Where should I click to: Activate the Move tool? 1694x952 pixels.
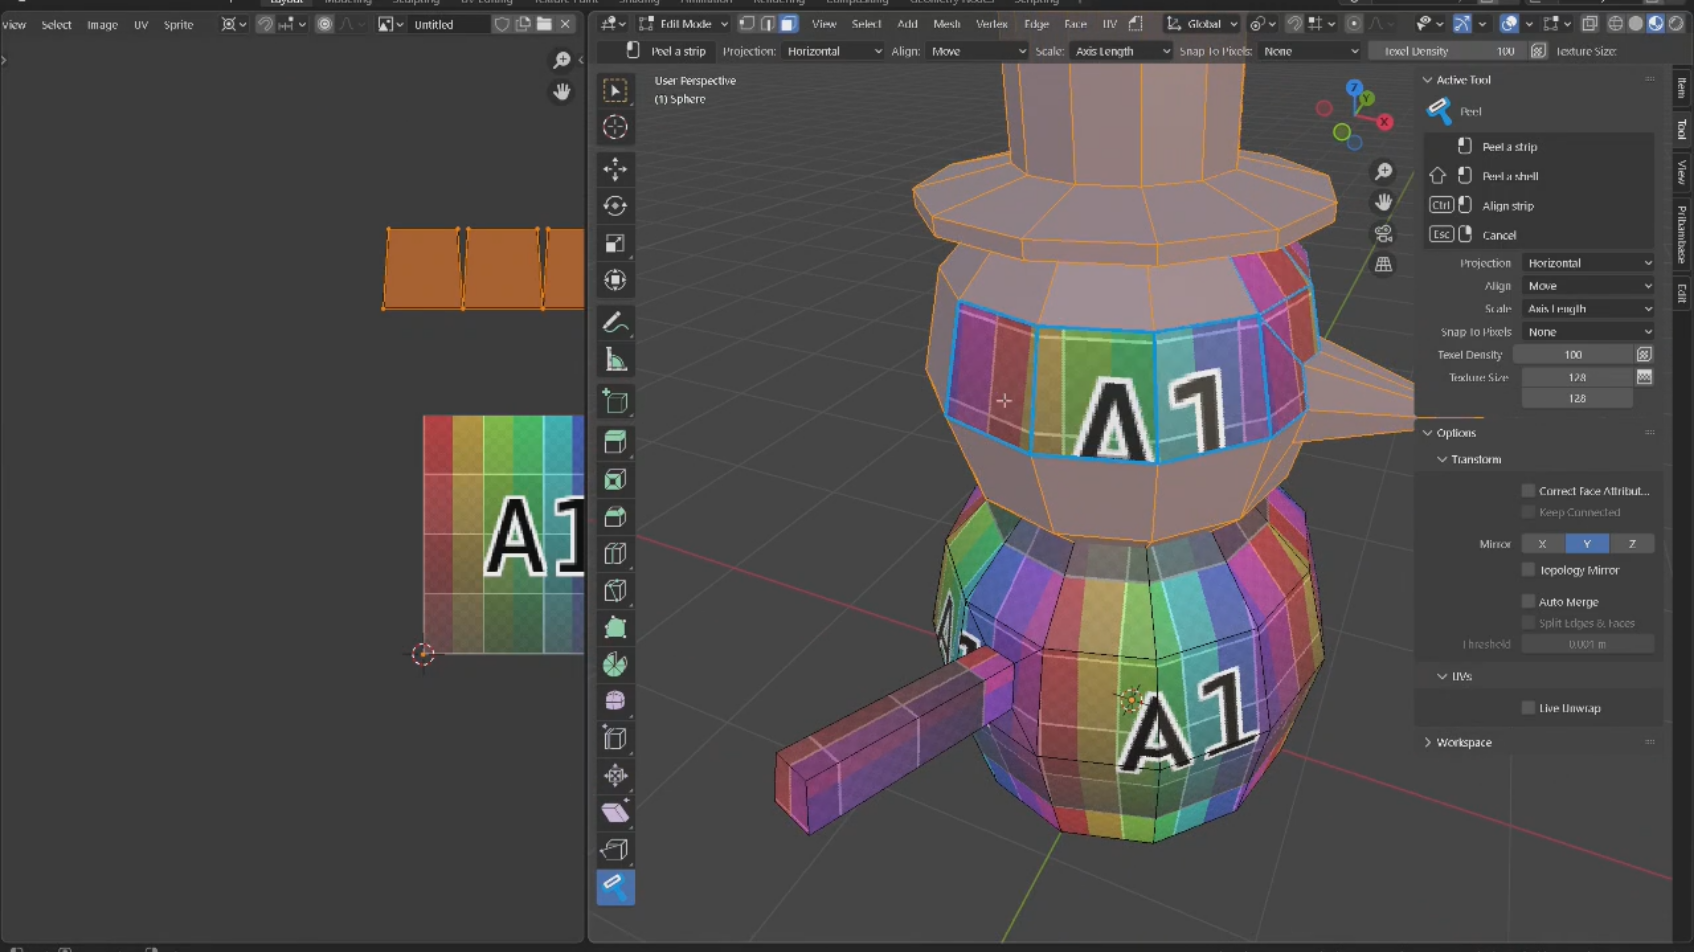coord(615,169)
